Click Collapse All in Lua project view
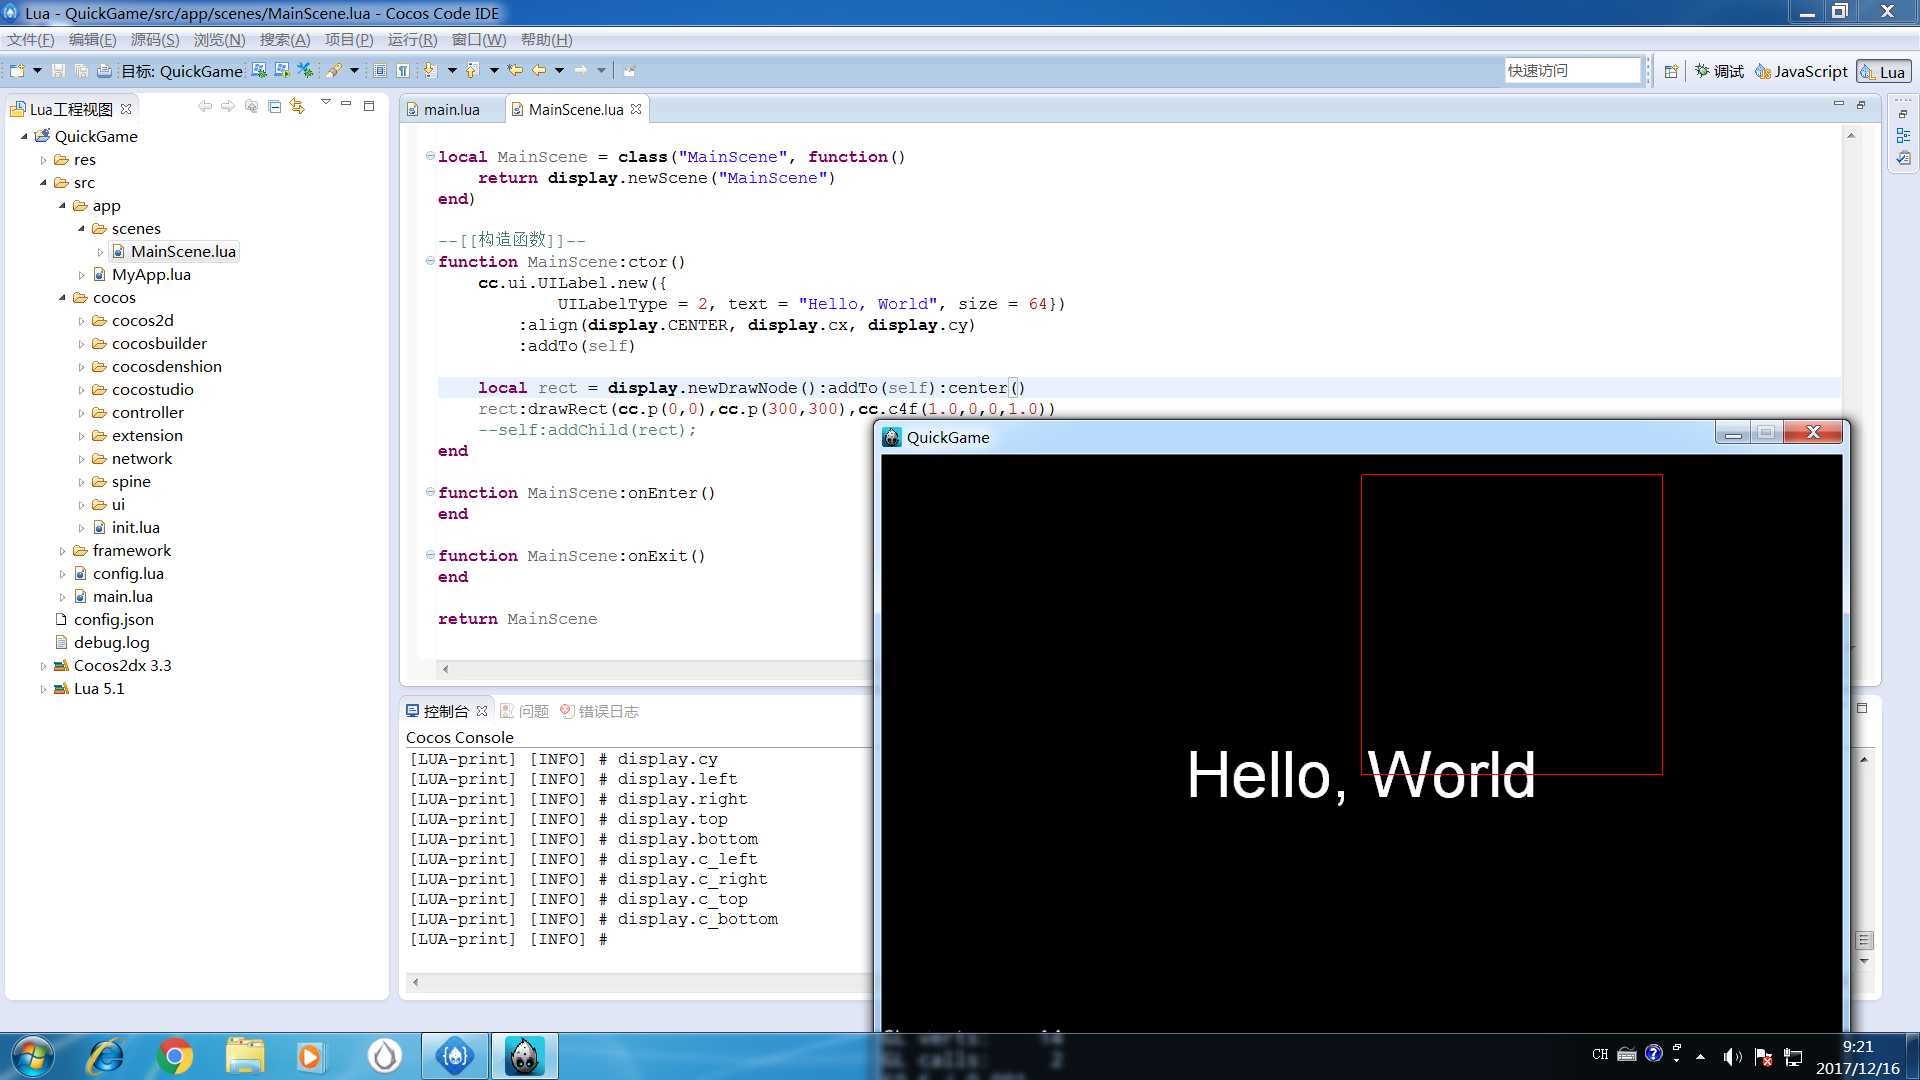1920x1080 pixels. click(274, 106)
